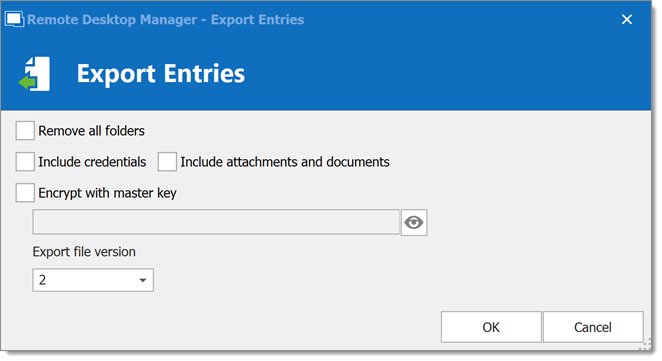The width and height of the screenshot is (662, 361).
Task: Select the version combo box showing 2
Action: point(93,280)
